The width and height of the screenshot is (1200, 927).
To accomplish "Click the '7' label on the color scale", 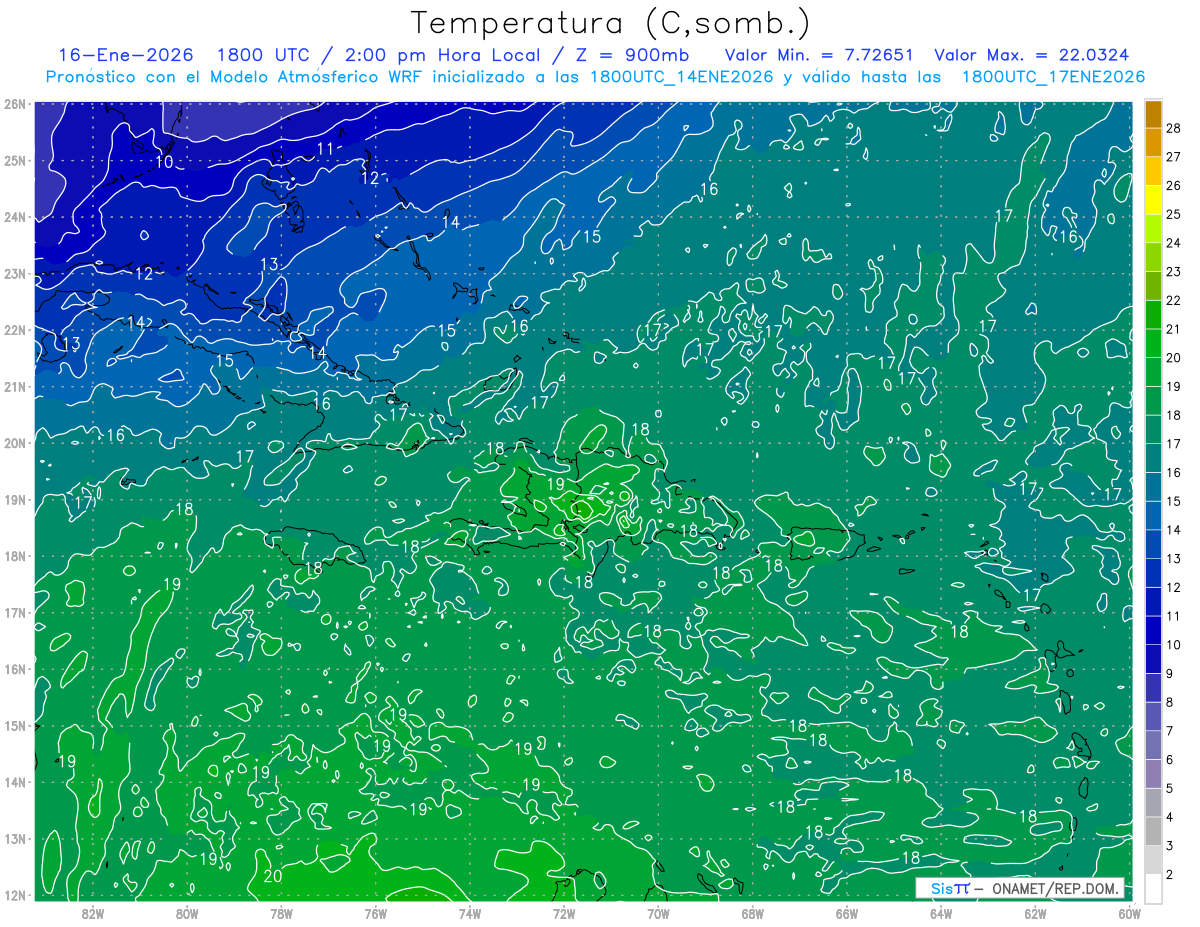I will [x=1169, y=731].
